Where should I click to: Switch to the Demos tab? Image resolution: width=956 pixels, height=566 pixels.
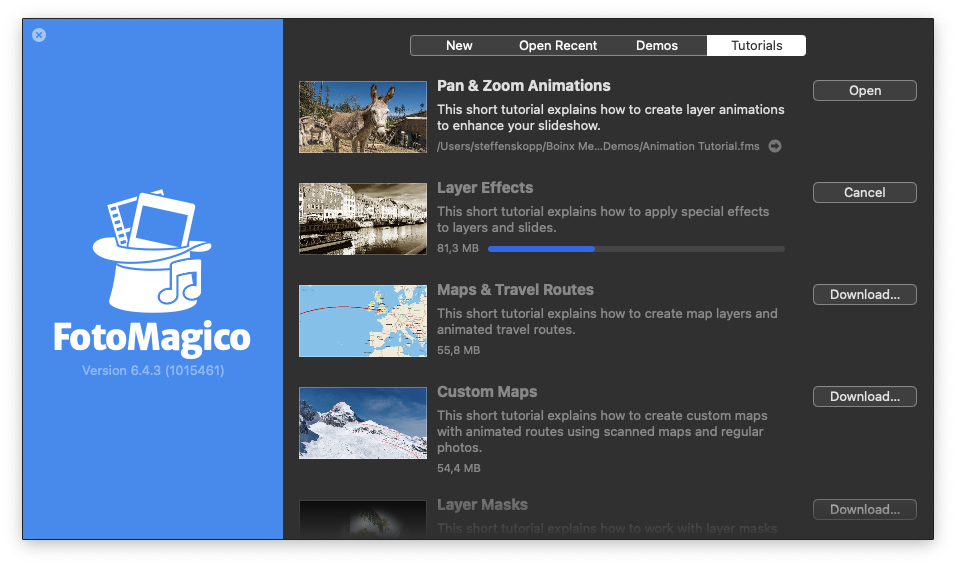pyautogui.click(x=657, y=46)
